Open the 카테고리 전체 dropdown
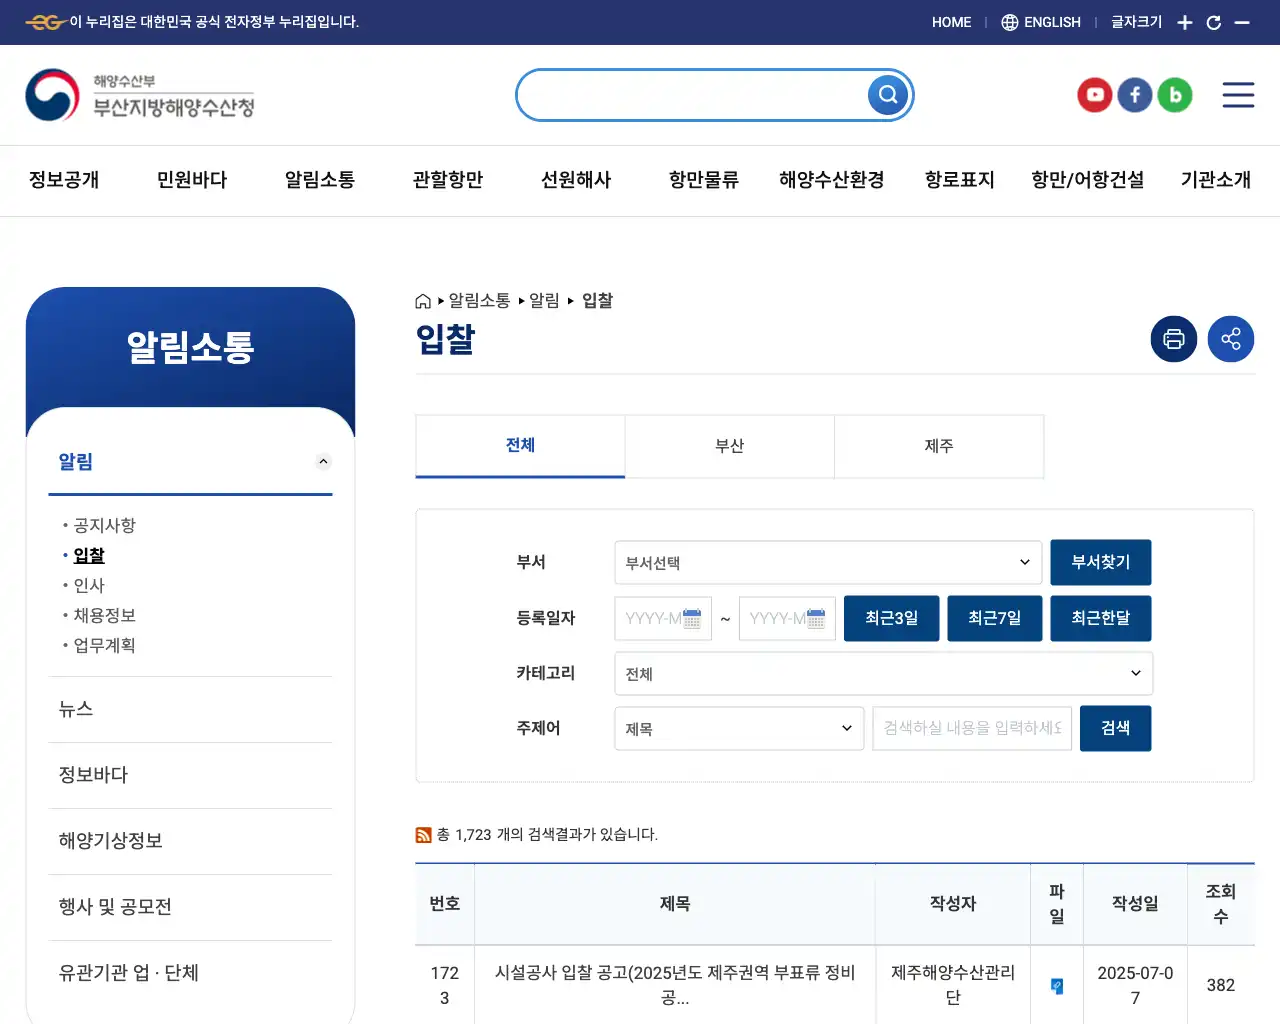This screenshot has height=1024, width=1280. coord(884,673)
